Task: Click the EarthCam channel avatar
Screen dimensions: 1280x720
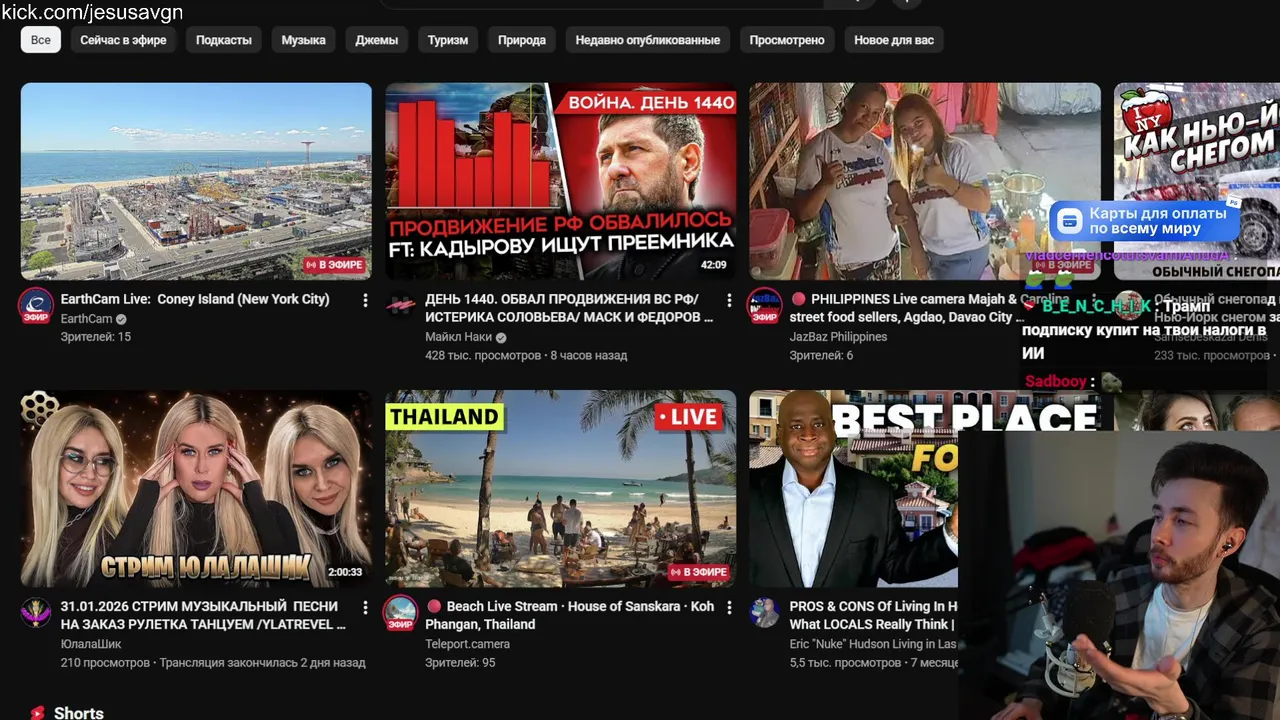Action: click(36, 306)
